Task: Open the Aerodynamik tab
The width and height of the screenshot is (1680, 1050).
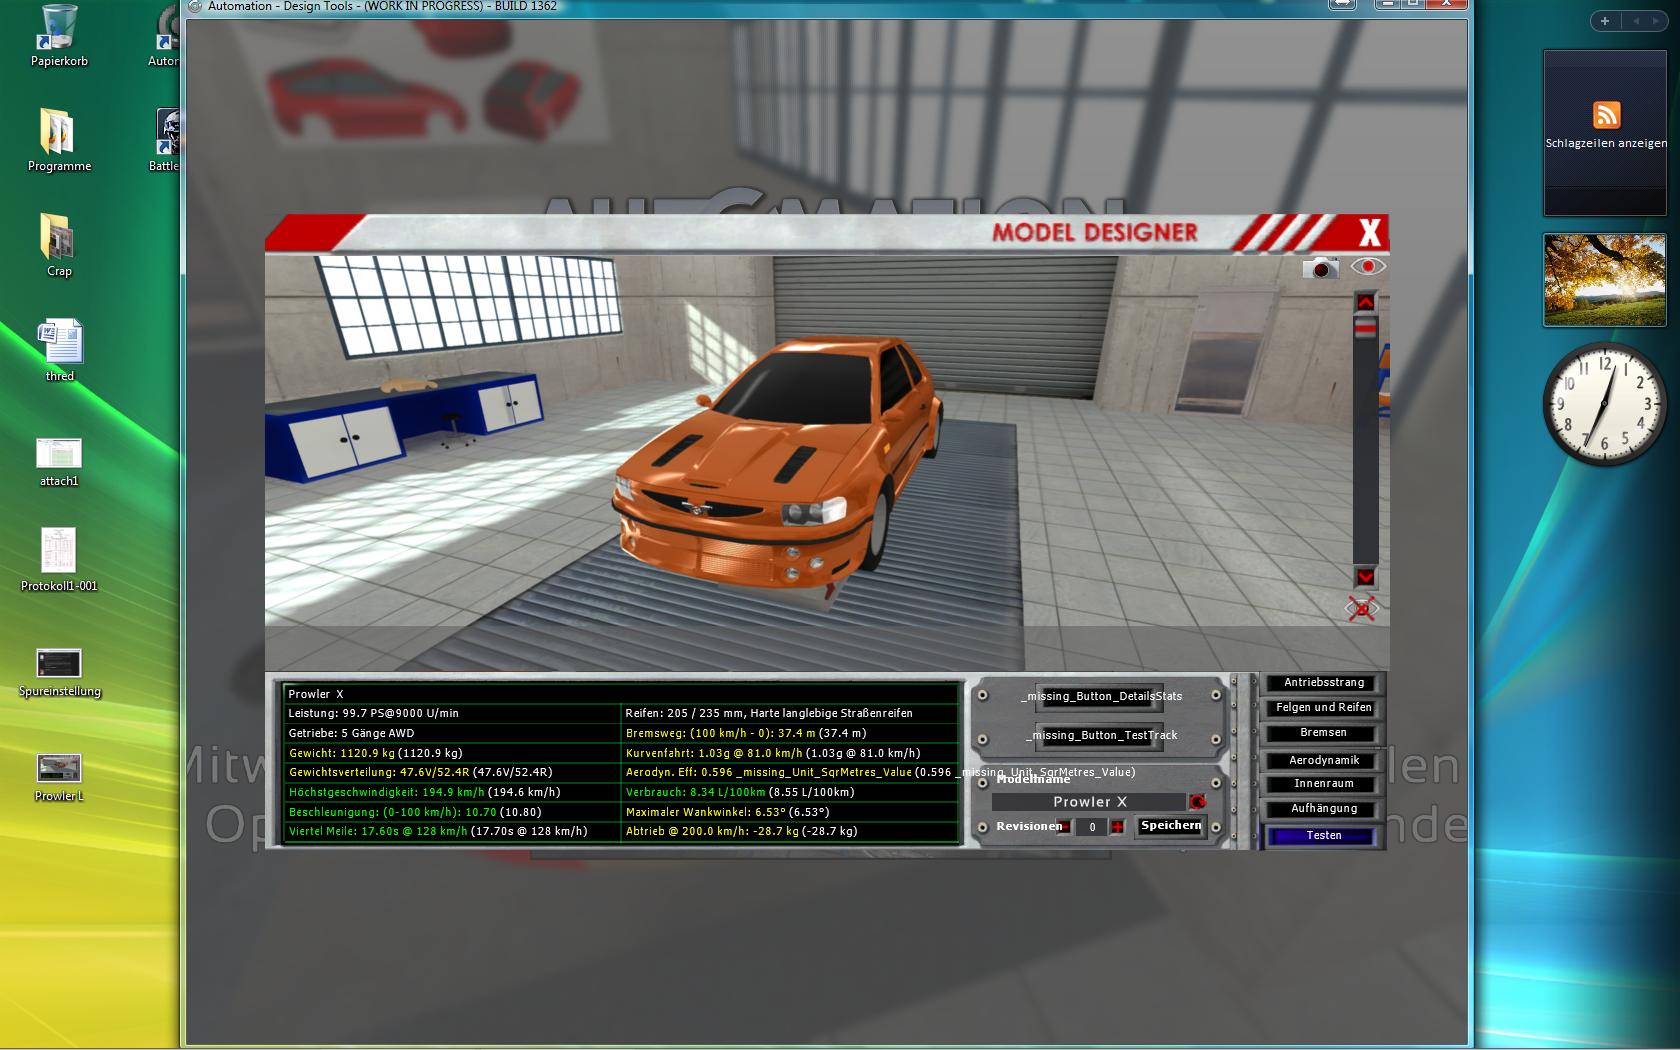Action: 1323,760
